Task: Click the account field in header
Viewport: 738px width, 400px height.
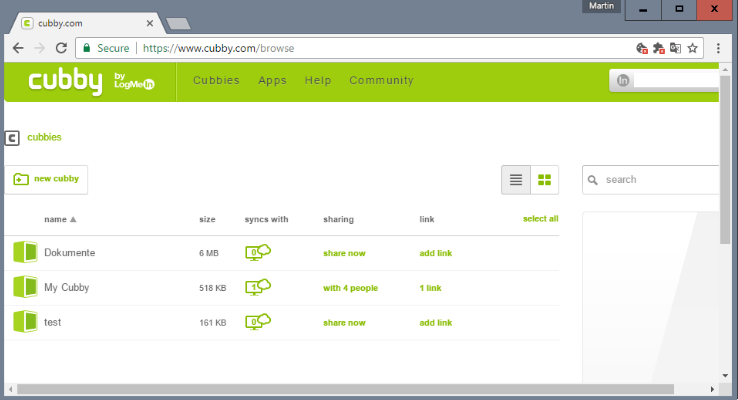Action: 664,80
